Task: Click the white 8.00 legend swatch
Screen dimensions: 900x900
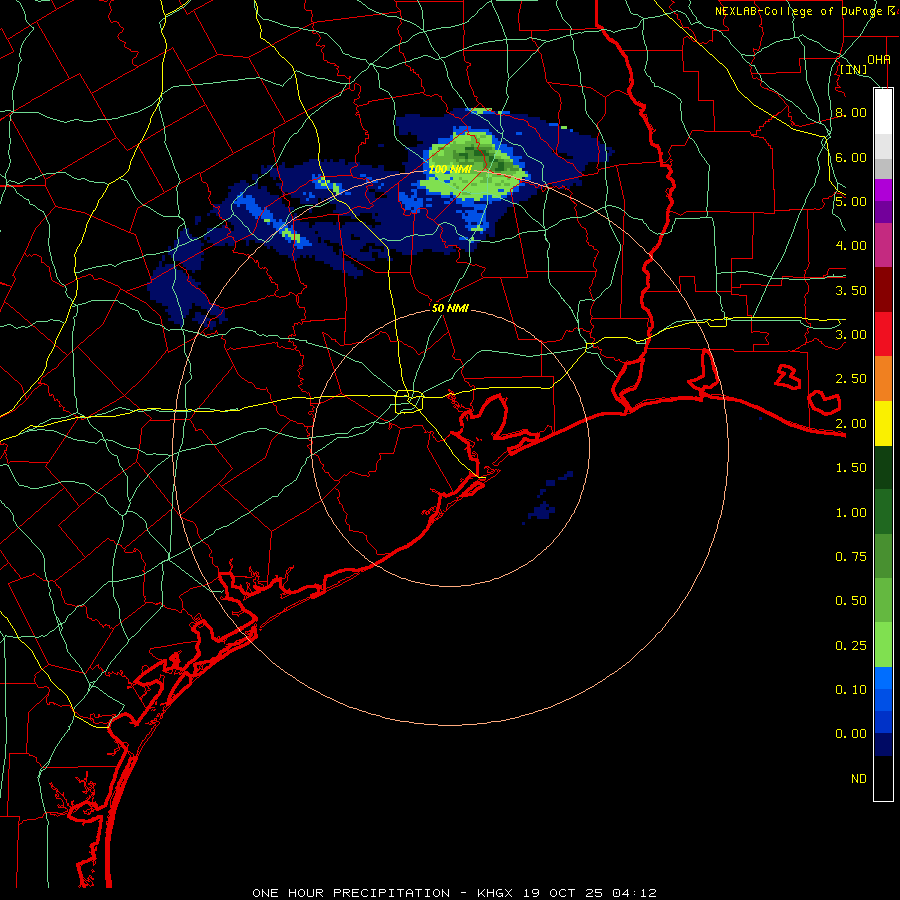Action: pos(883,111)
